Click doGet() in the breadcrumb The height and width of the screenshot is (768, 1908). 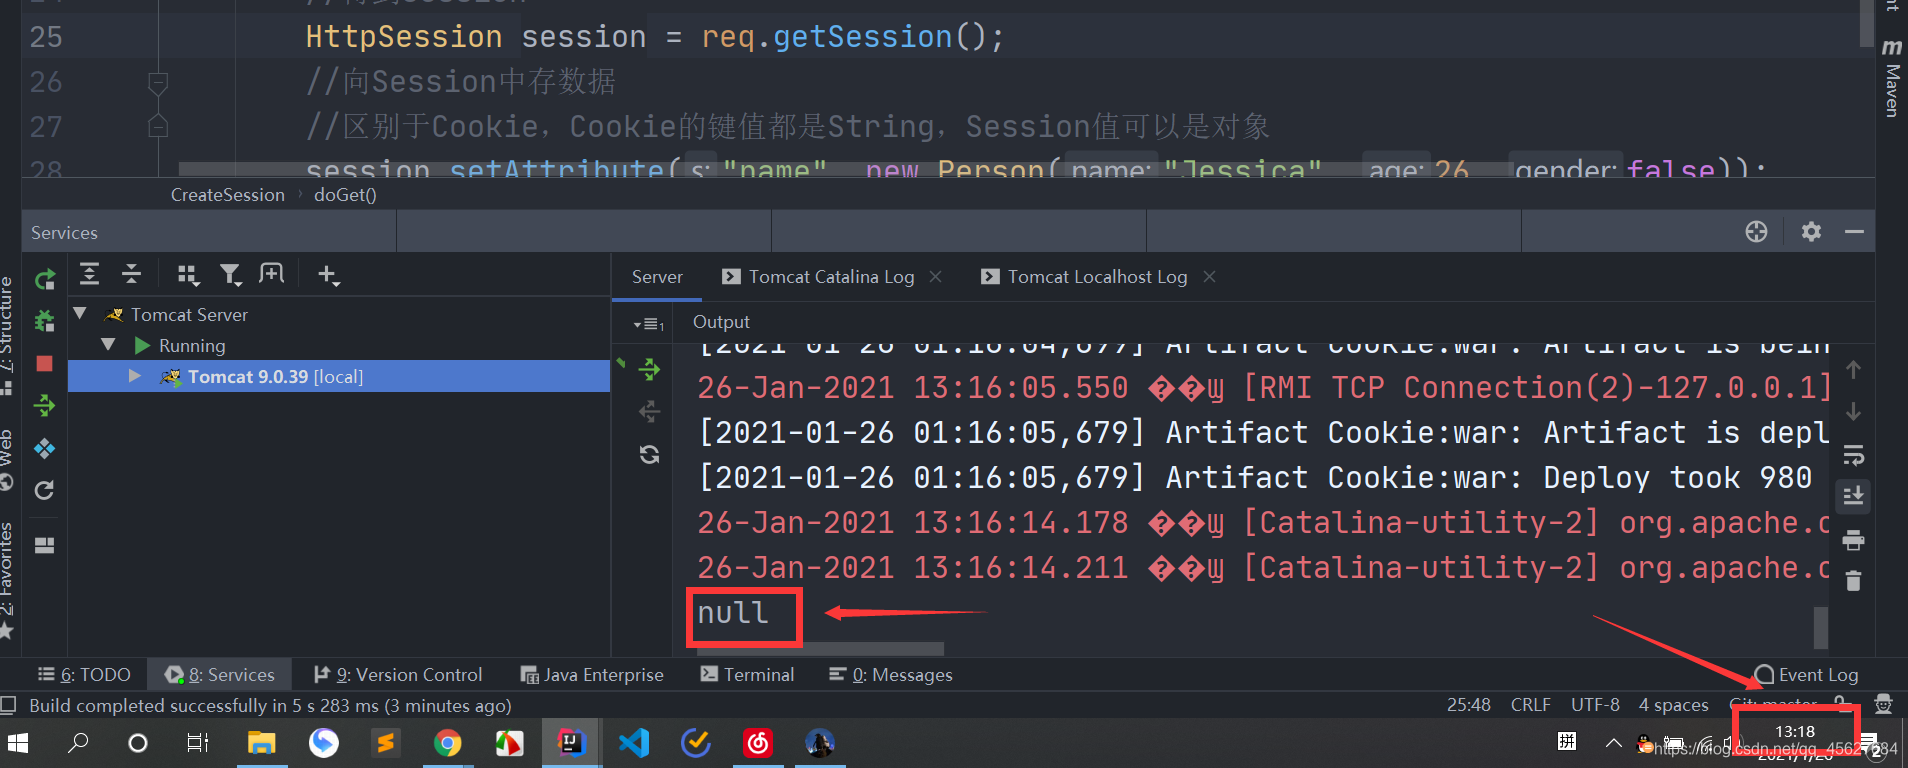pos(345,195)
